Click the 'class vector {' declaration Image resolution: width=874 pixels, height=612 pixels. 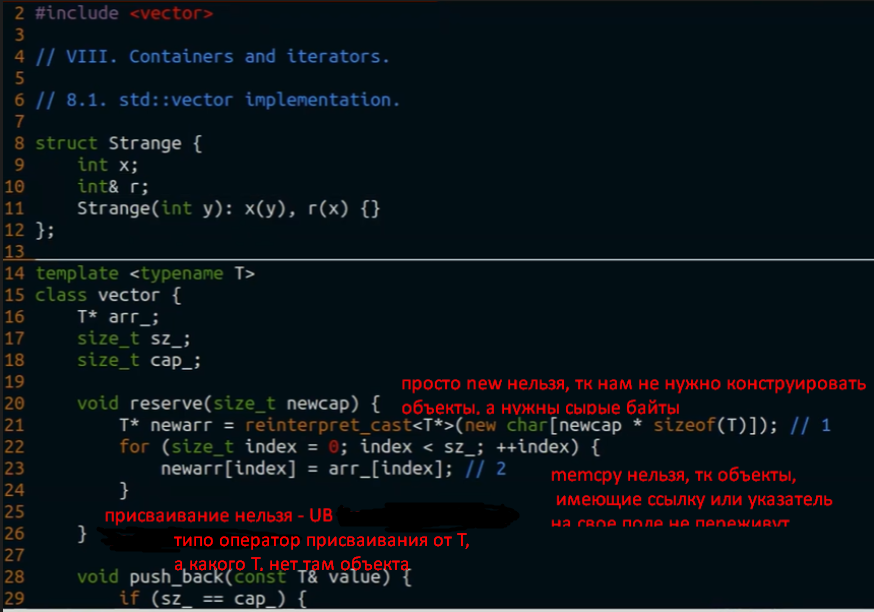pyautogui.click(x=107, y=295)
